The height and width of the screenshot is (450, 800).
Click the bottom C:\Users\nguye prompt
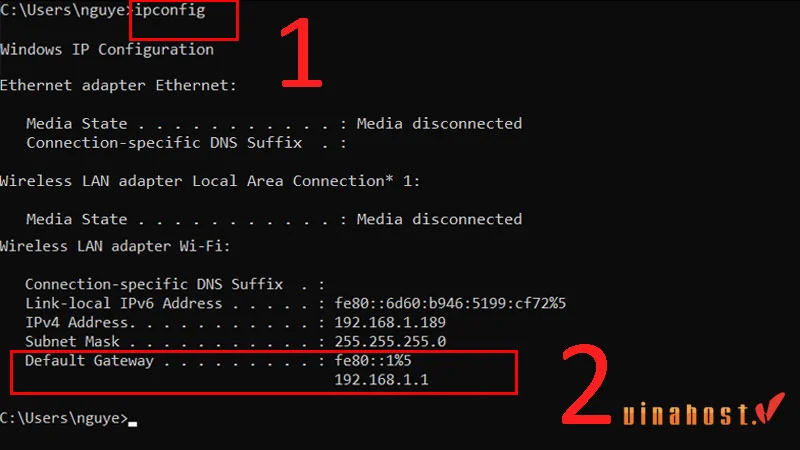(x=64, y=418)
